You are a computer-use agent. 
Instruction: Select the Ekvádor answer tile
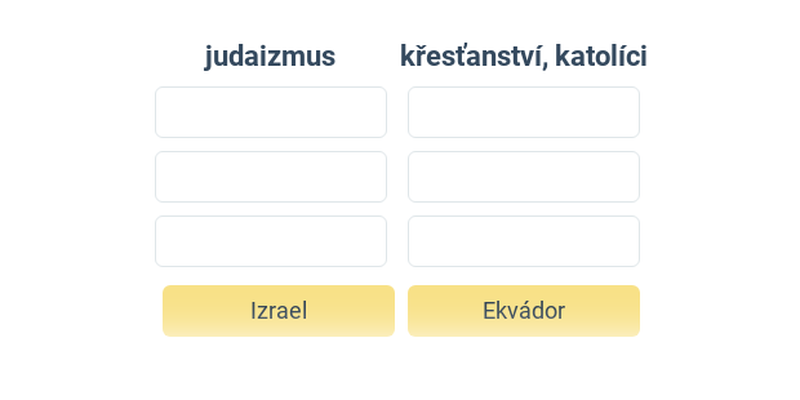523,311
